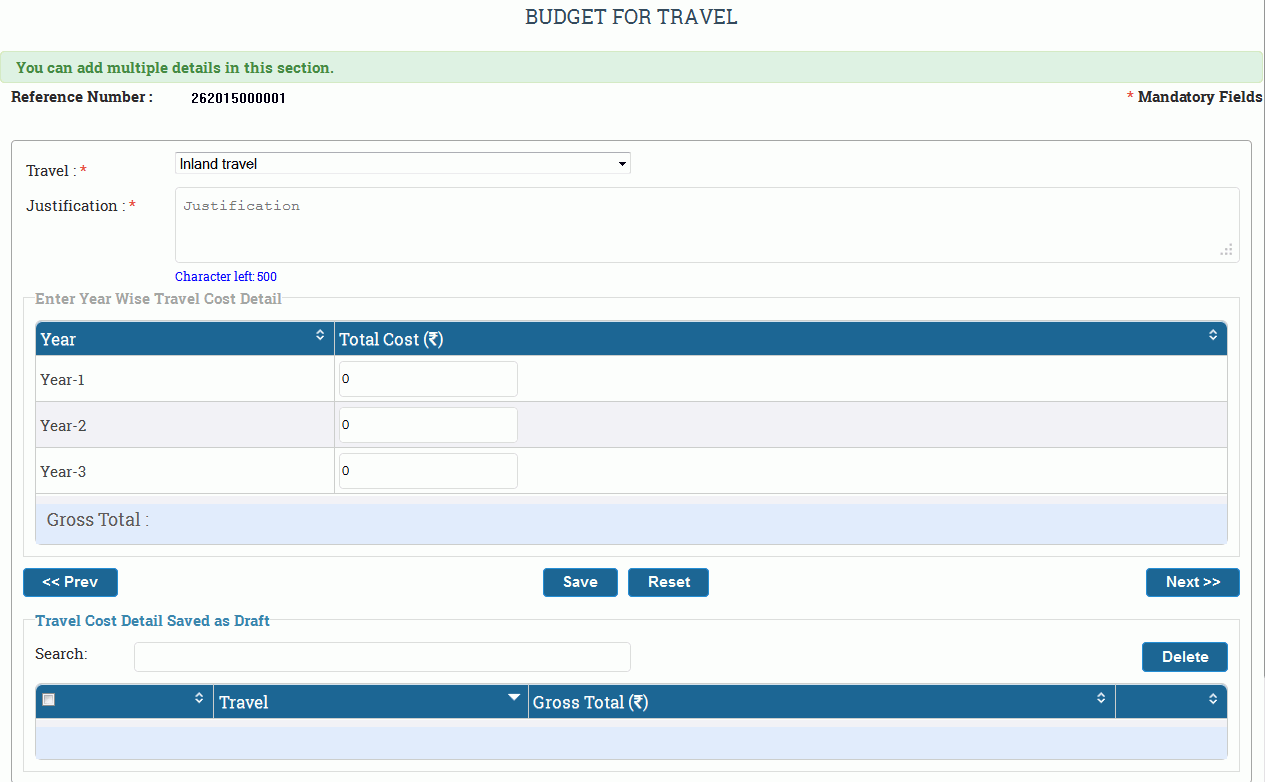Screen dimensions: 1265x782
Task: Proceed with the Next button
Action: 1192,582
